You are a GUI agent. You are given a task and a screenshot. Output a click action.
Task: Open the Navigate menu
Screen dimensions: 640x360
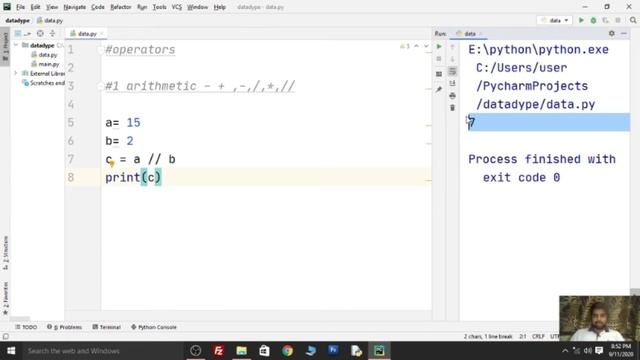click(x=75, y=7)
